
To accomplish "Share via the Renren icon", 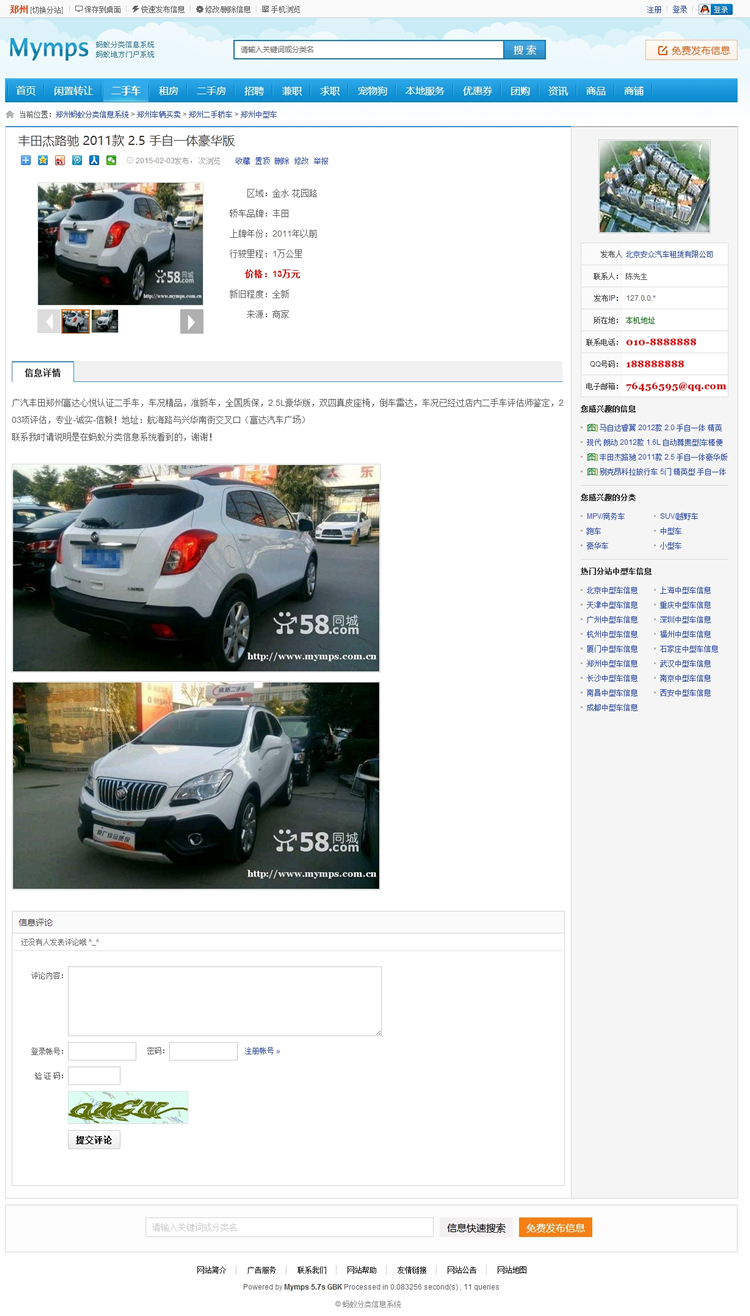I will [94, 160].
